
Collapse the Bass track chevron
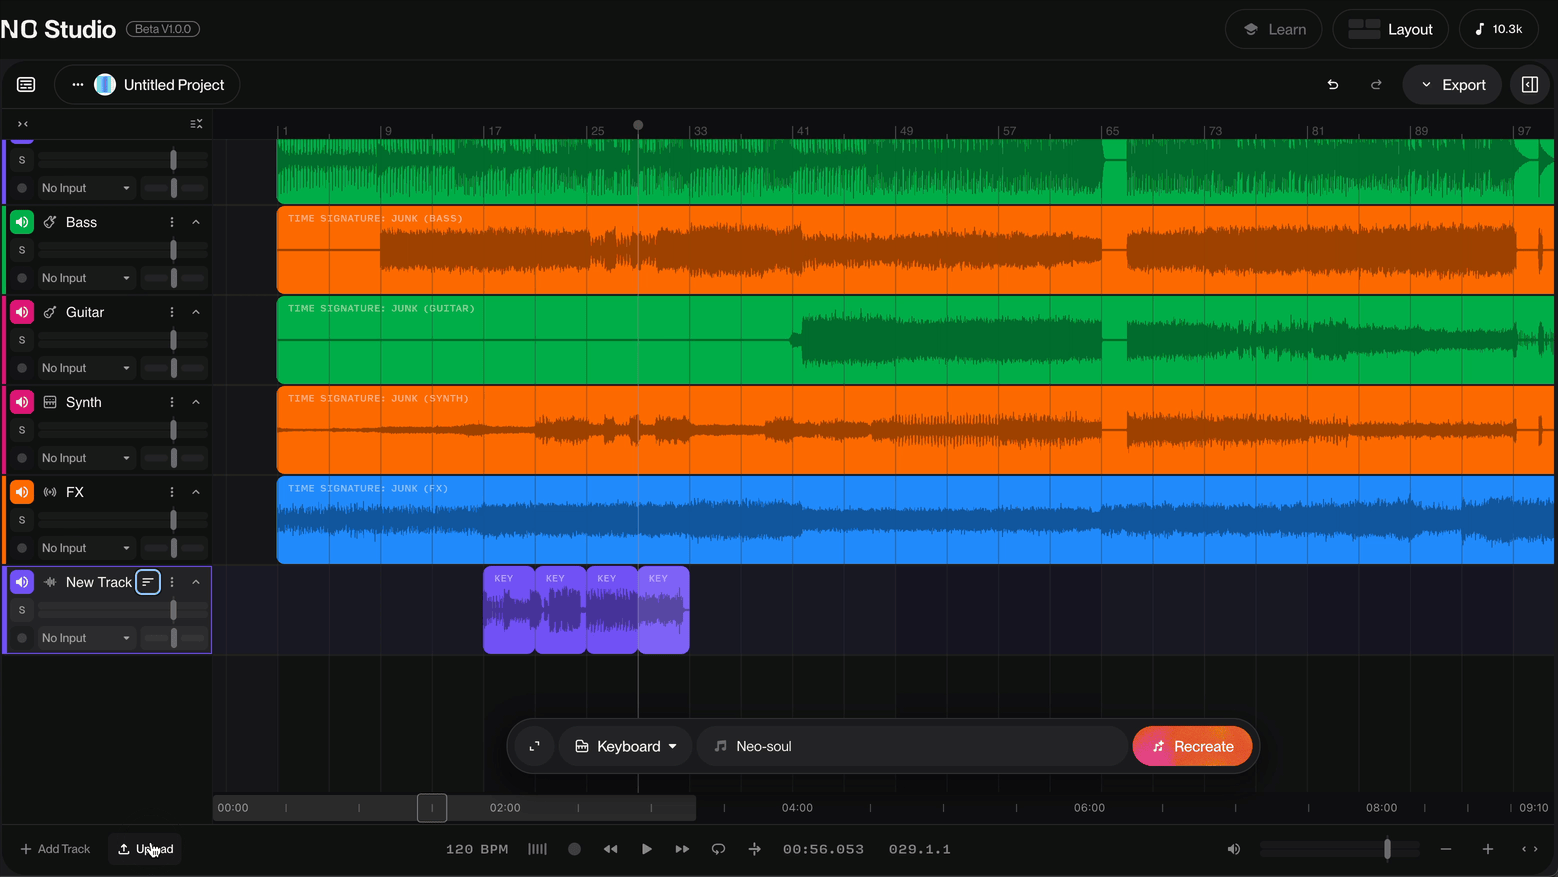196,222
